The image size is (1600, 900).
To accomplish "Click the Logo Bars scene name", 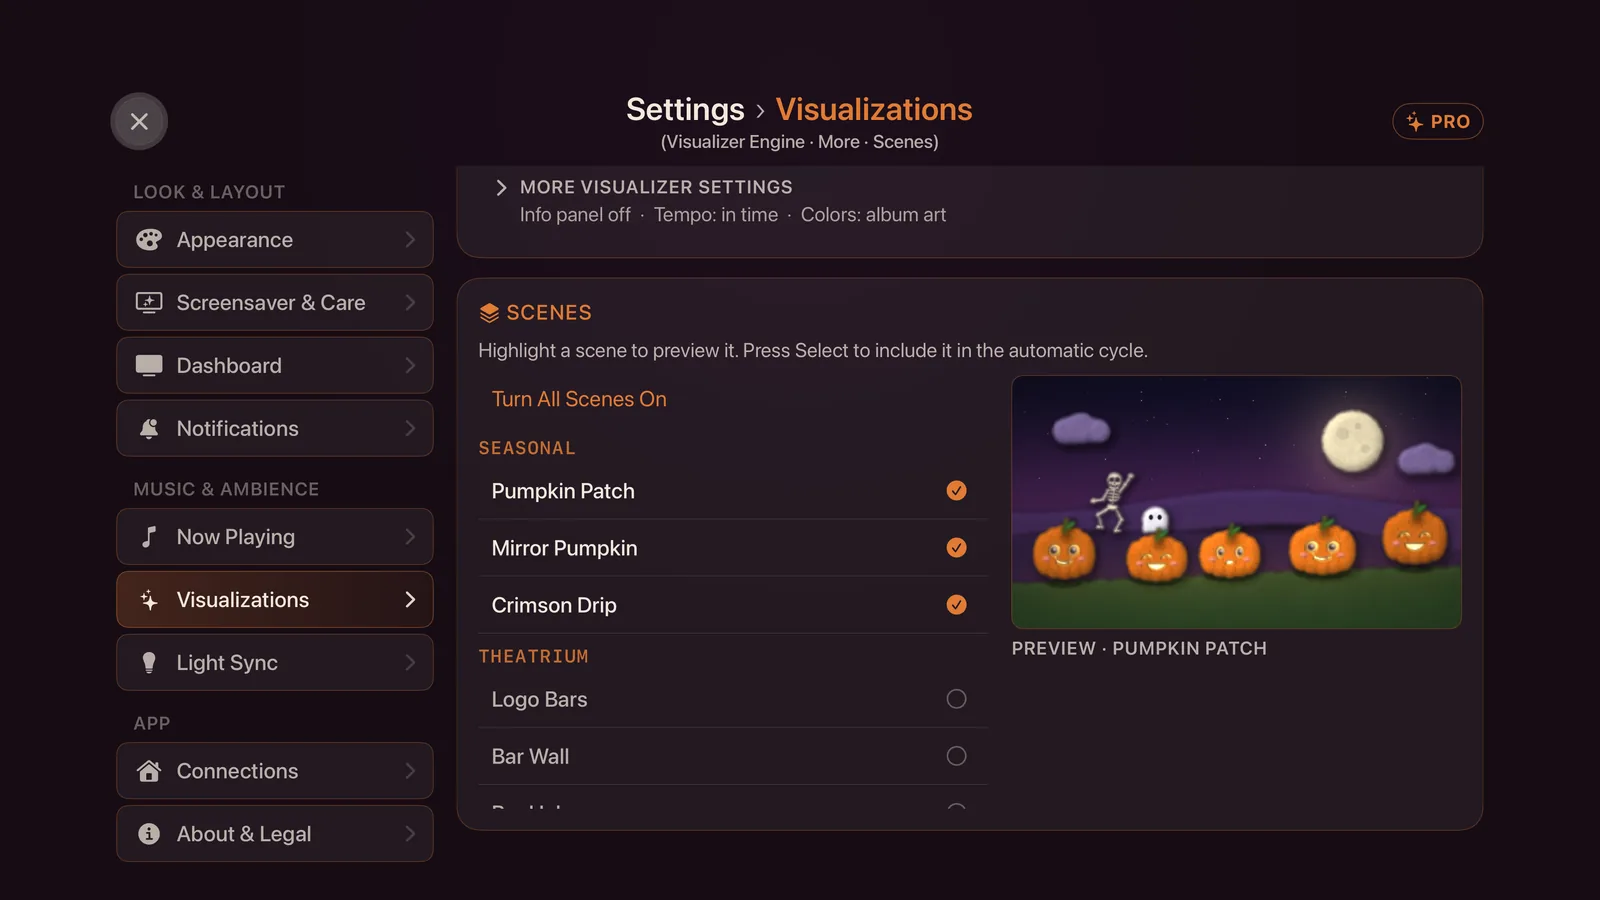I will coord(539,699).
